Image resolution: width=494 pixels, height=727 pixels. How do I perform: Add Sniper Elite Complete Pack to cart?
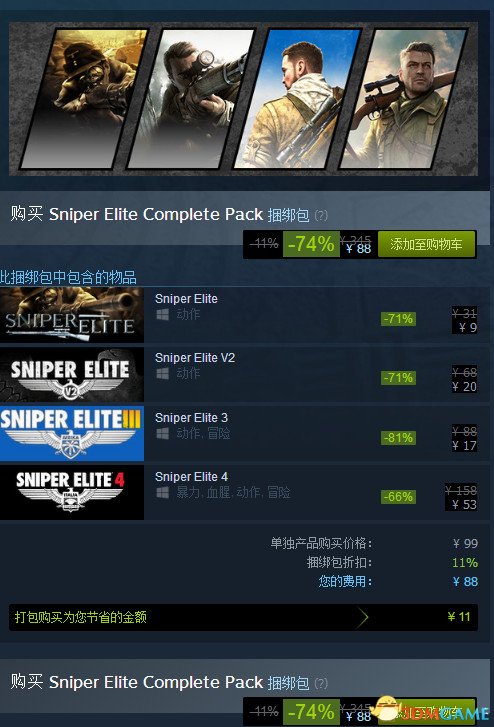[426, 244]
